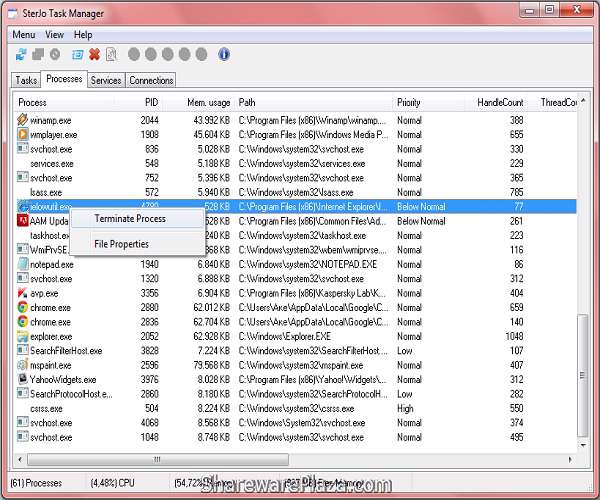Click the winamp.exe lightning icon
This screenshot has width=600, height=500.
(23, 120)
